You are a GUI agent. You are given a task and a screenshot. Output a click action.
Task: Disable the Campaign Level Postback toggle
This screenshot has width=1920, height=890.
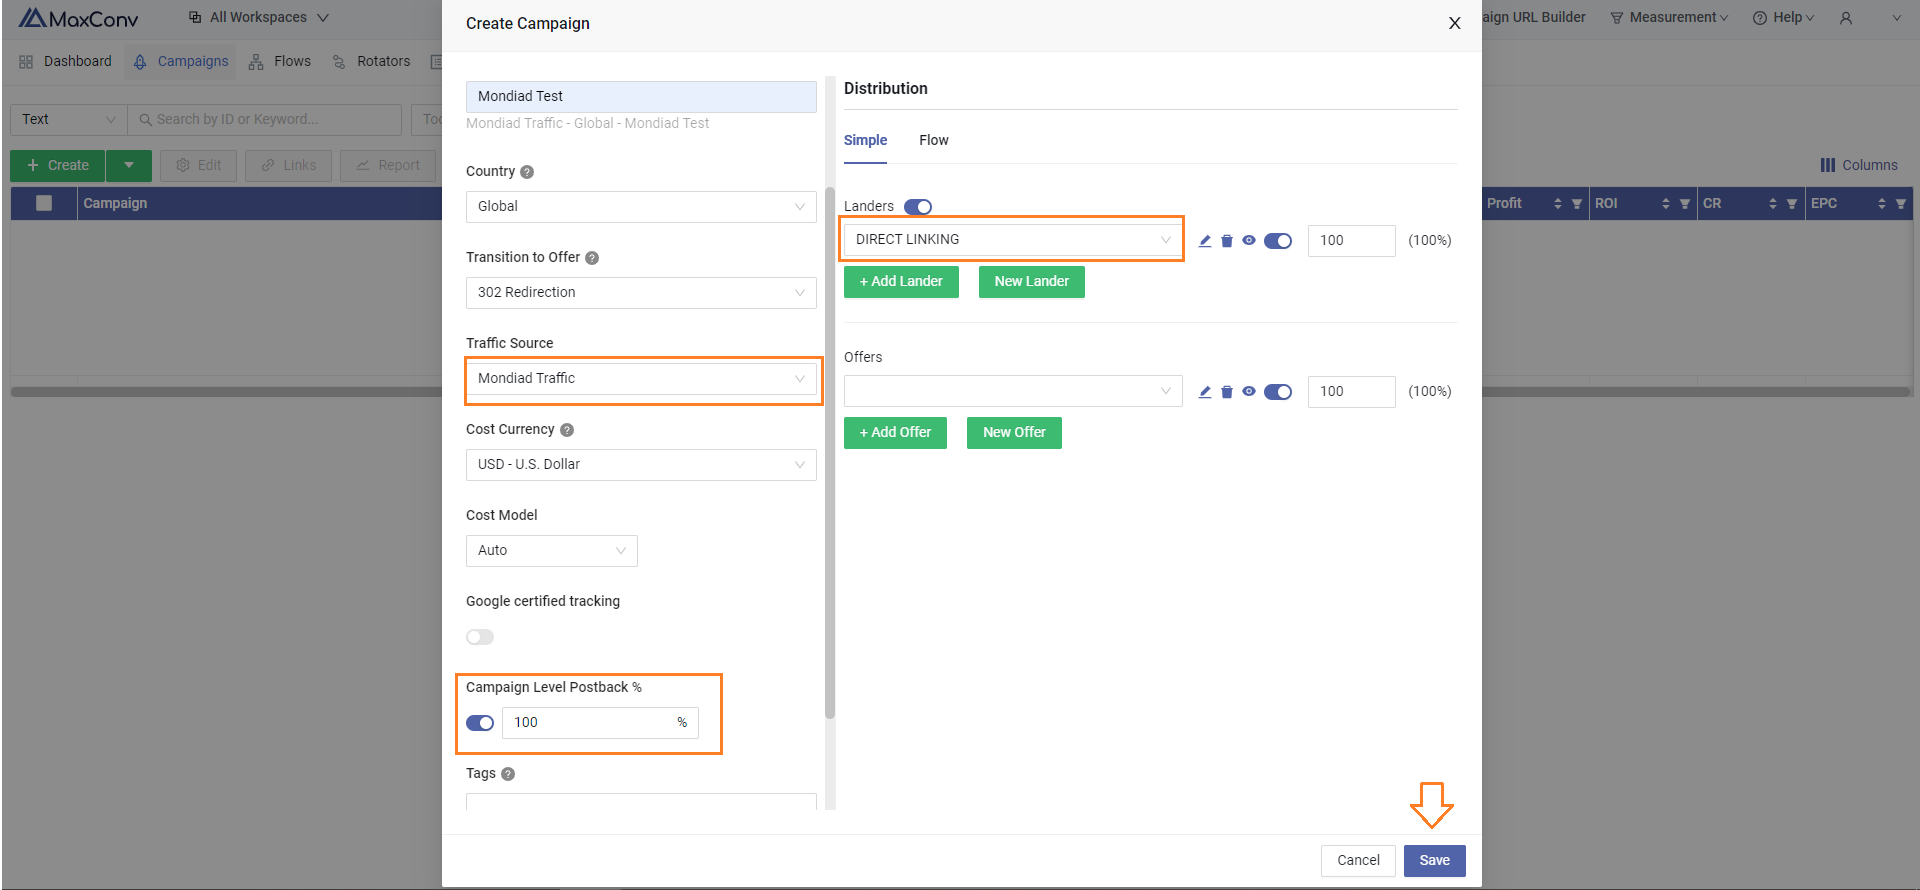click(x=480, y=723)
